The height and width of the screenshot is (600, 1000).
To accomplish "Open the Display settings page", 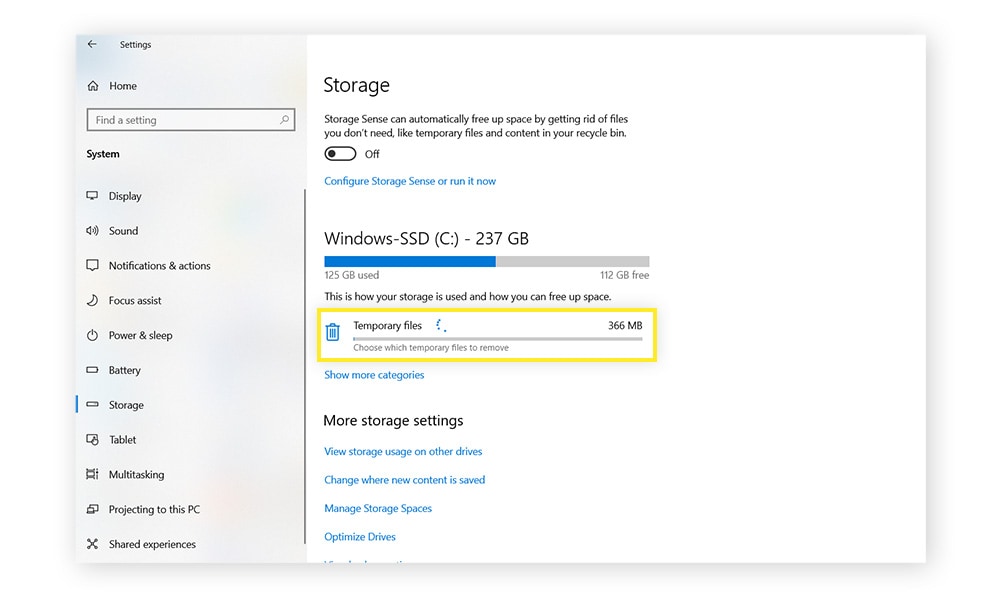I will click(x=125, y=196).
